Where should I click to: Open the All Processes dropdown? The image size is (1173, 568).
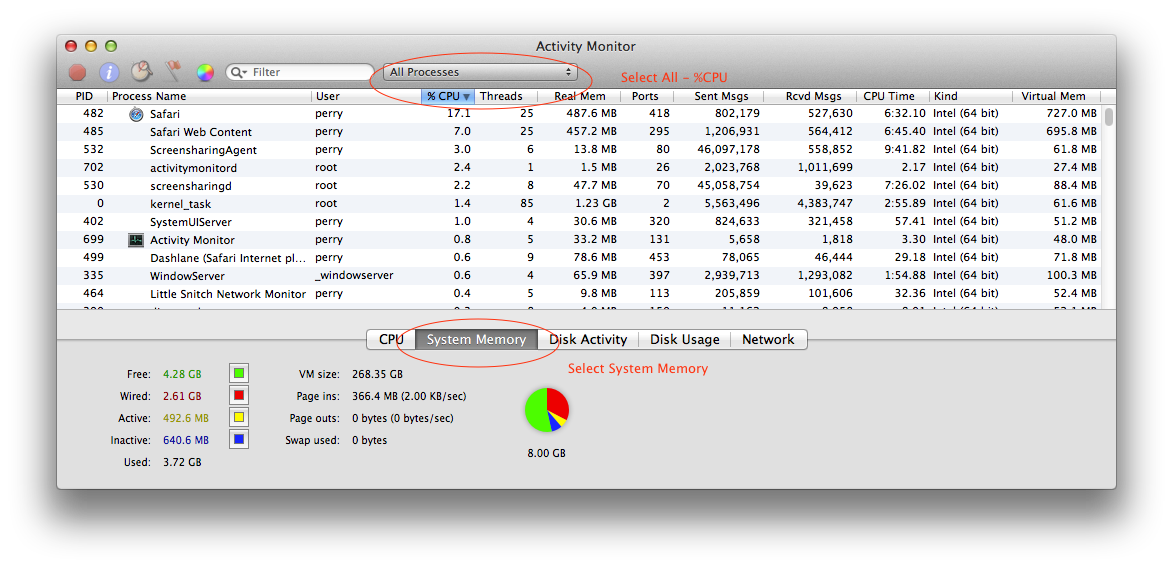[480, 73]
